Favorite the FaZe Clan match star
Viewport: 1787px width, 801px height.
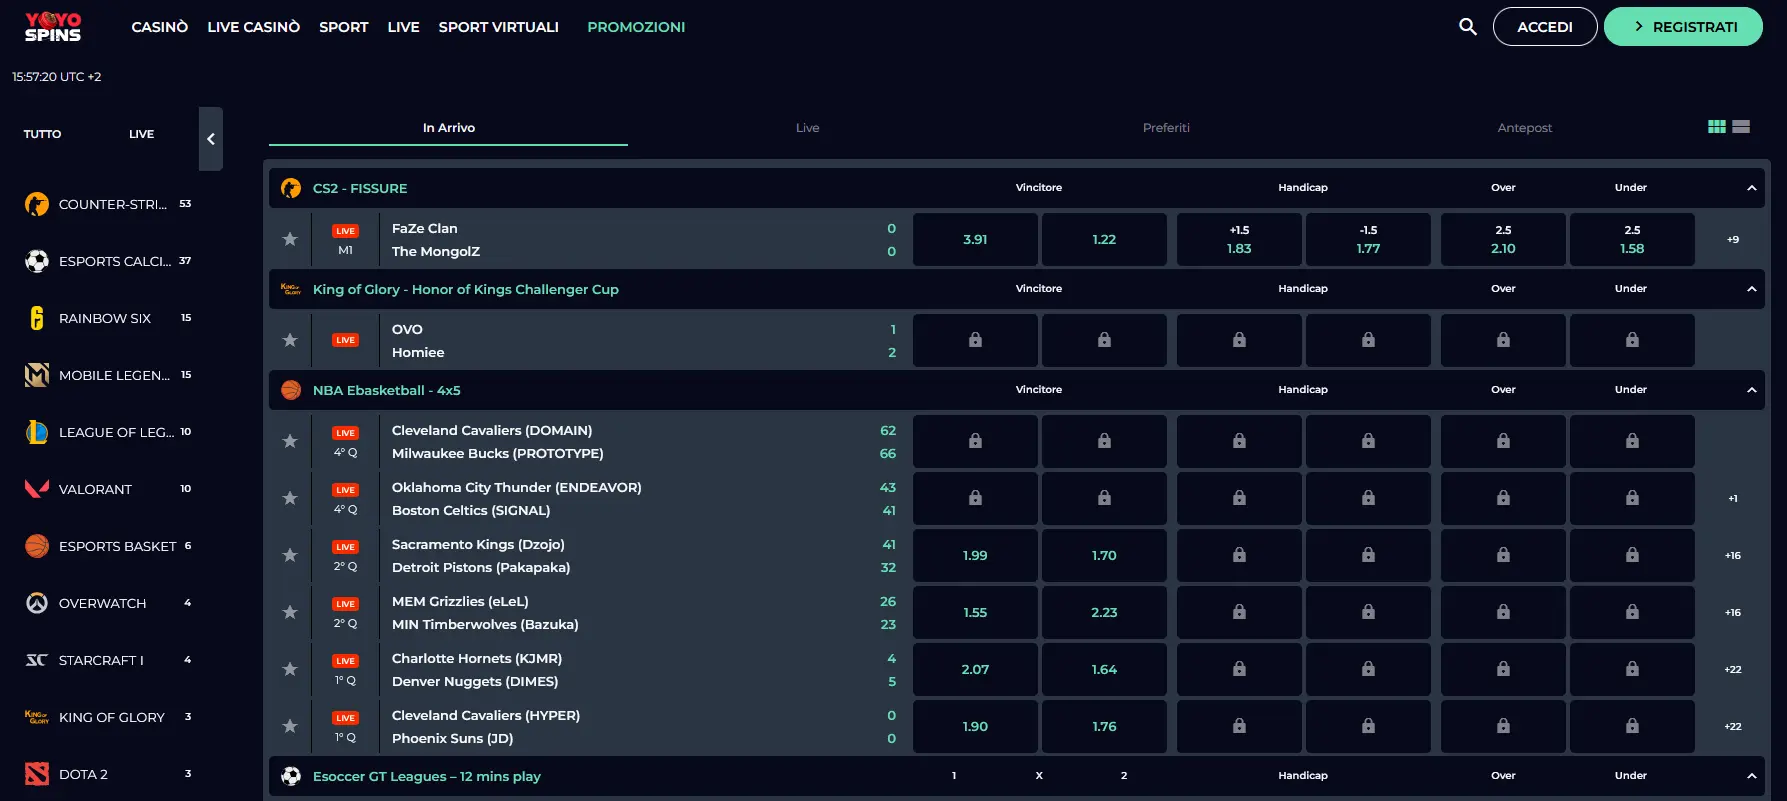tap(290, 239)
